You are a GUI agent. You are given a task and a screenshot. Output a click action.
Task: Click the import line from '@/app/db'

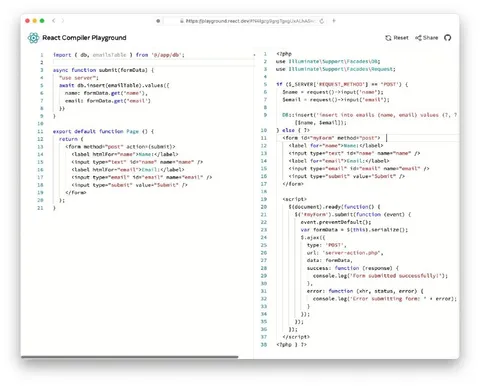point(119,55)
